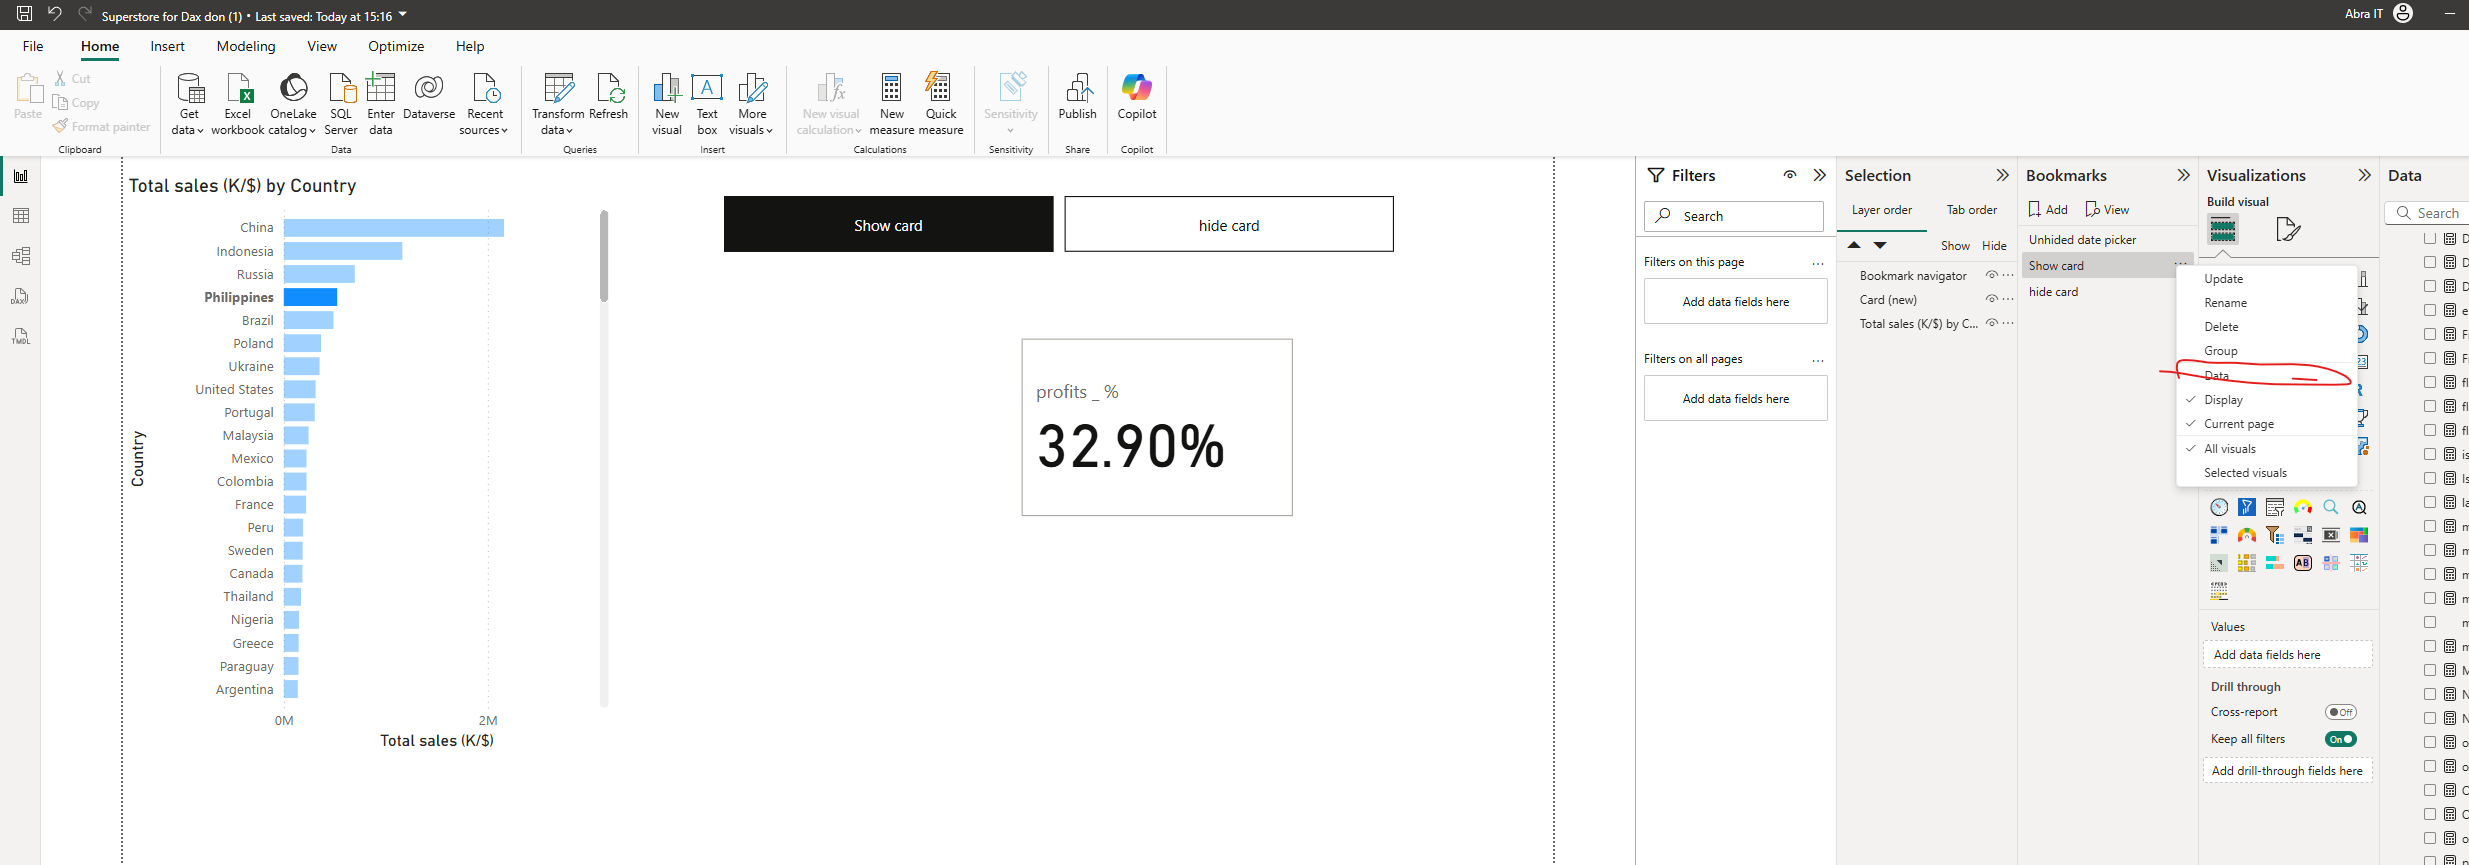Insert a Text box

[707, 104]
